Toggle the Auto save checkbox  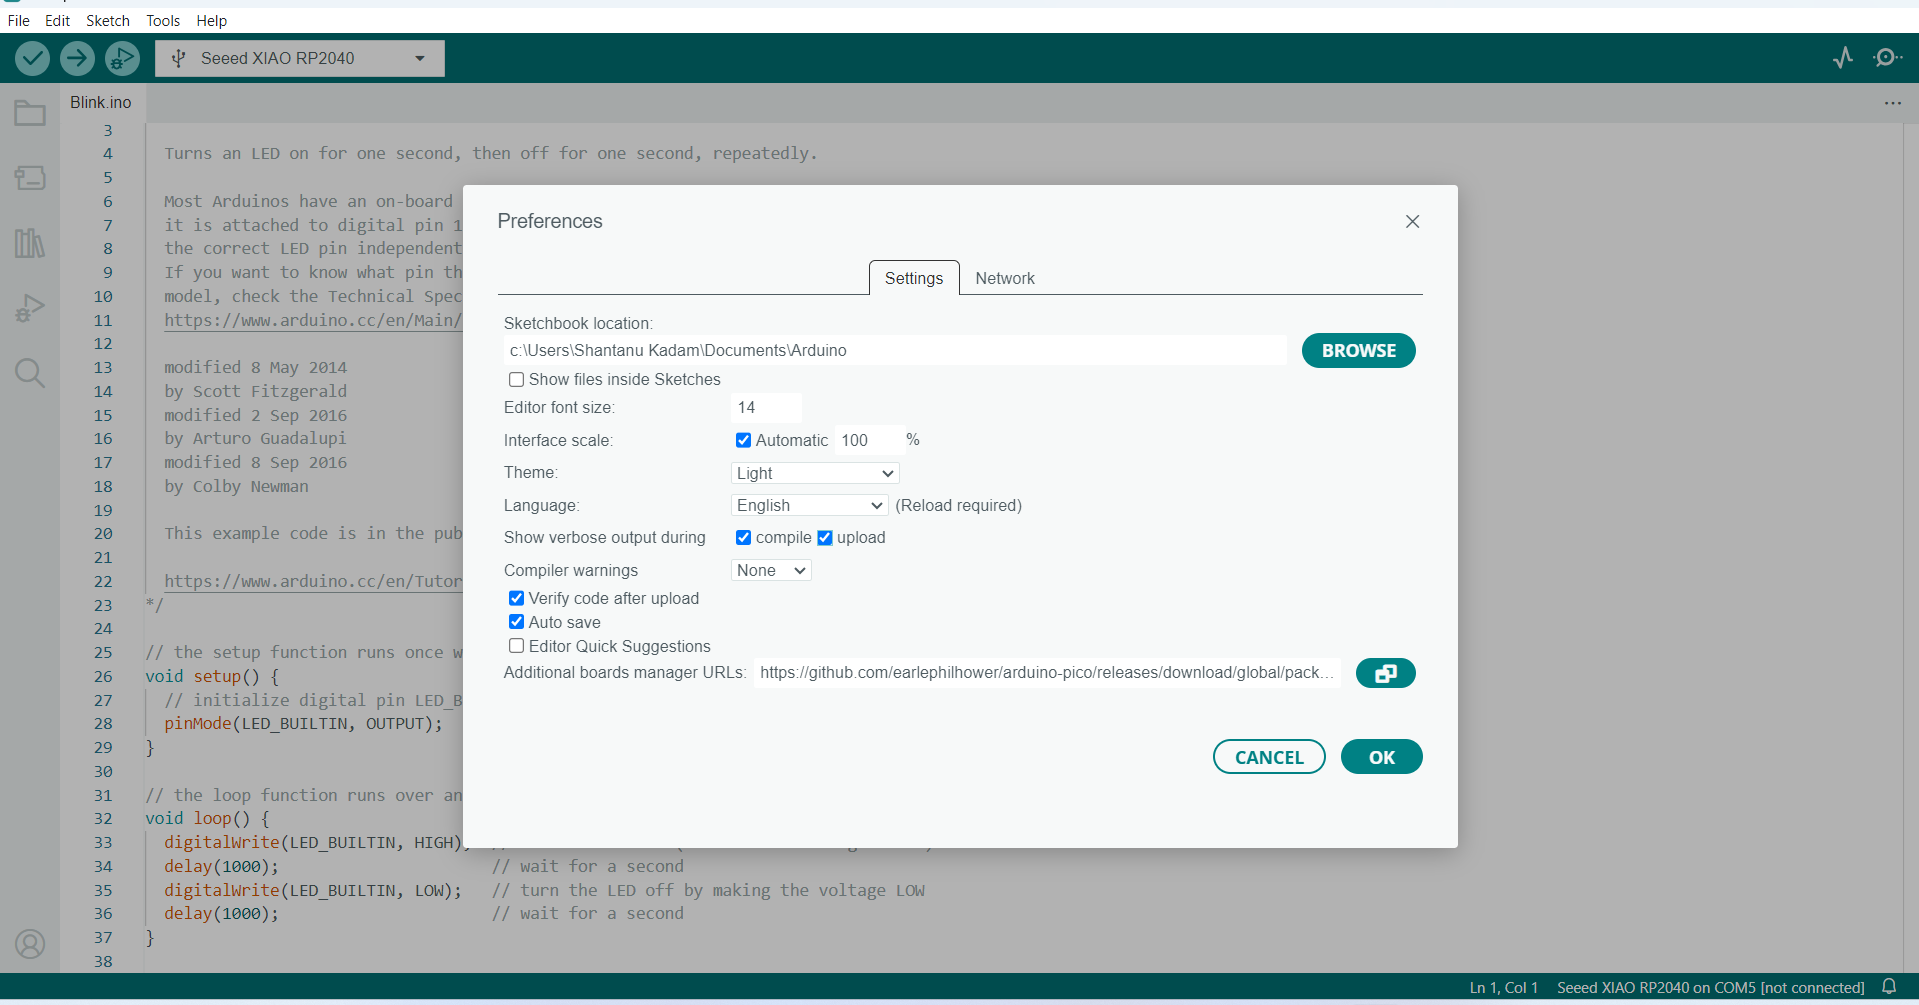coord(516,622)
